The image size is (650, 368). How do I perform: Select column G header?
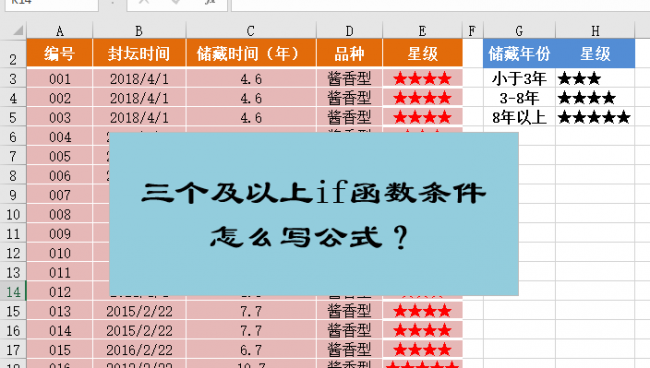(519, 31)
